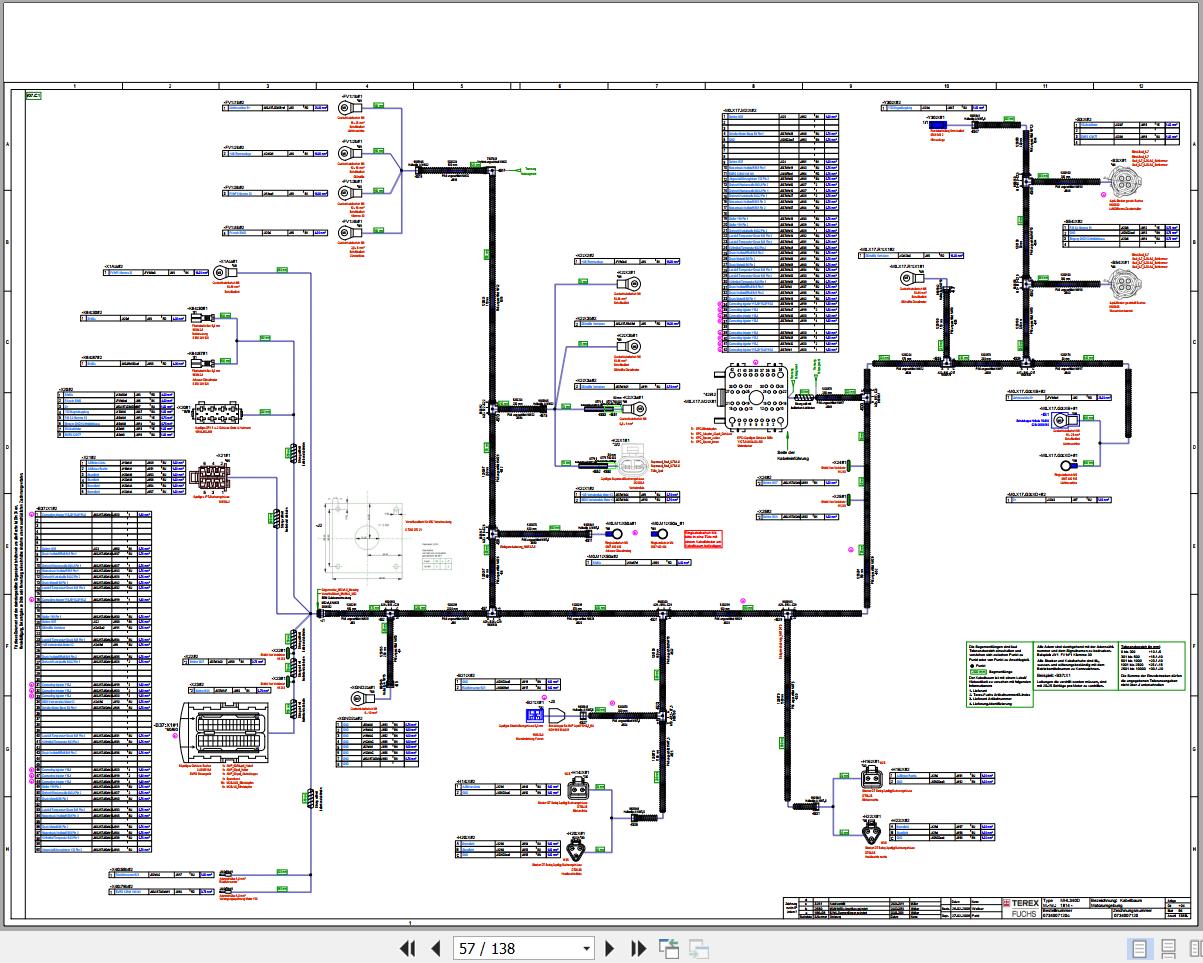Toggle two-page facing layout
Image resolution: width=1203 pixels, height=963 pixels.
tap(1192, 948)
